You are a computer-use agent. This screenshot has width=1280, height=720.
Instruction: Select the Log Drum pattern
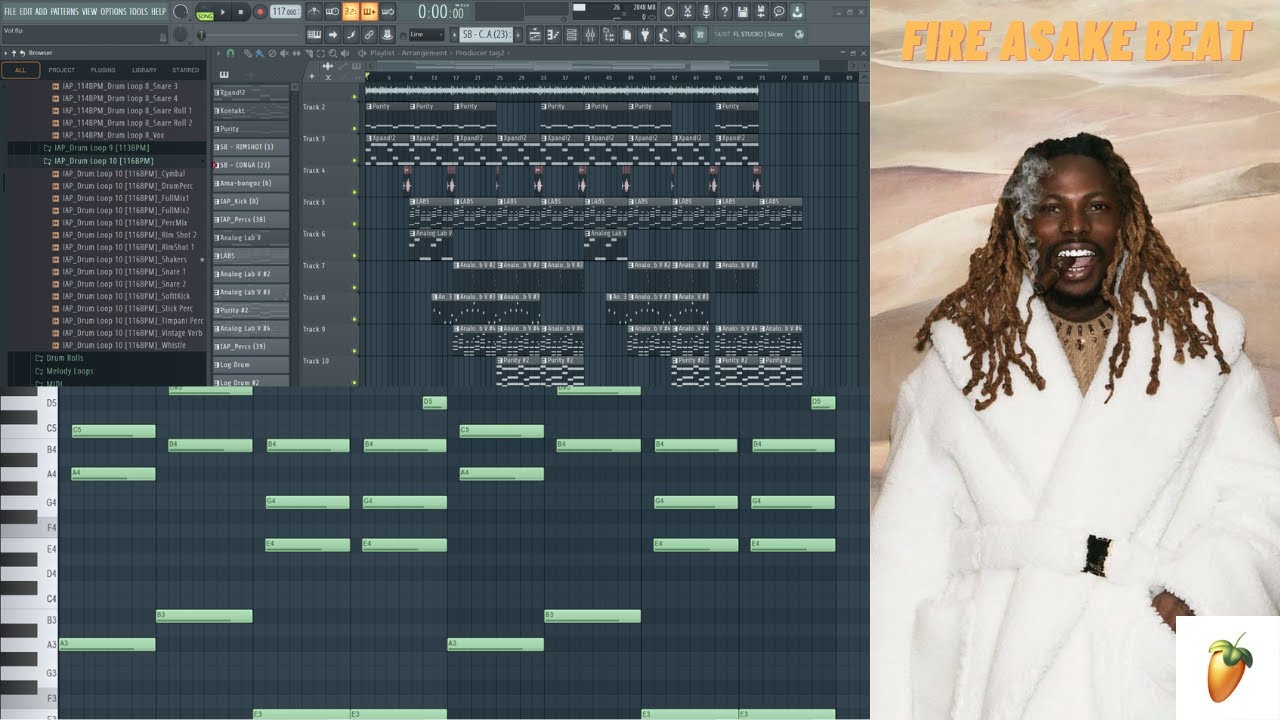(x=251, y=365)
